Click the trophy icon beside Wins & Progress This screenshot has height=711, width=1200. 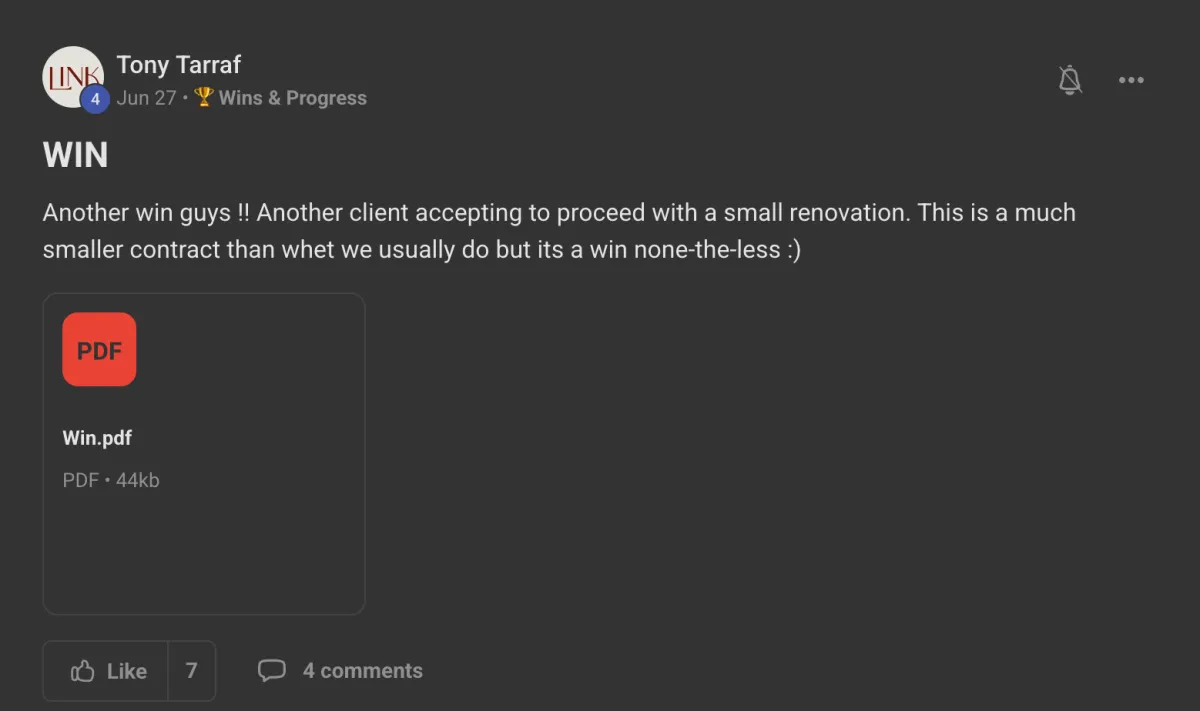point(204,97)
